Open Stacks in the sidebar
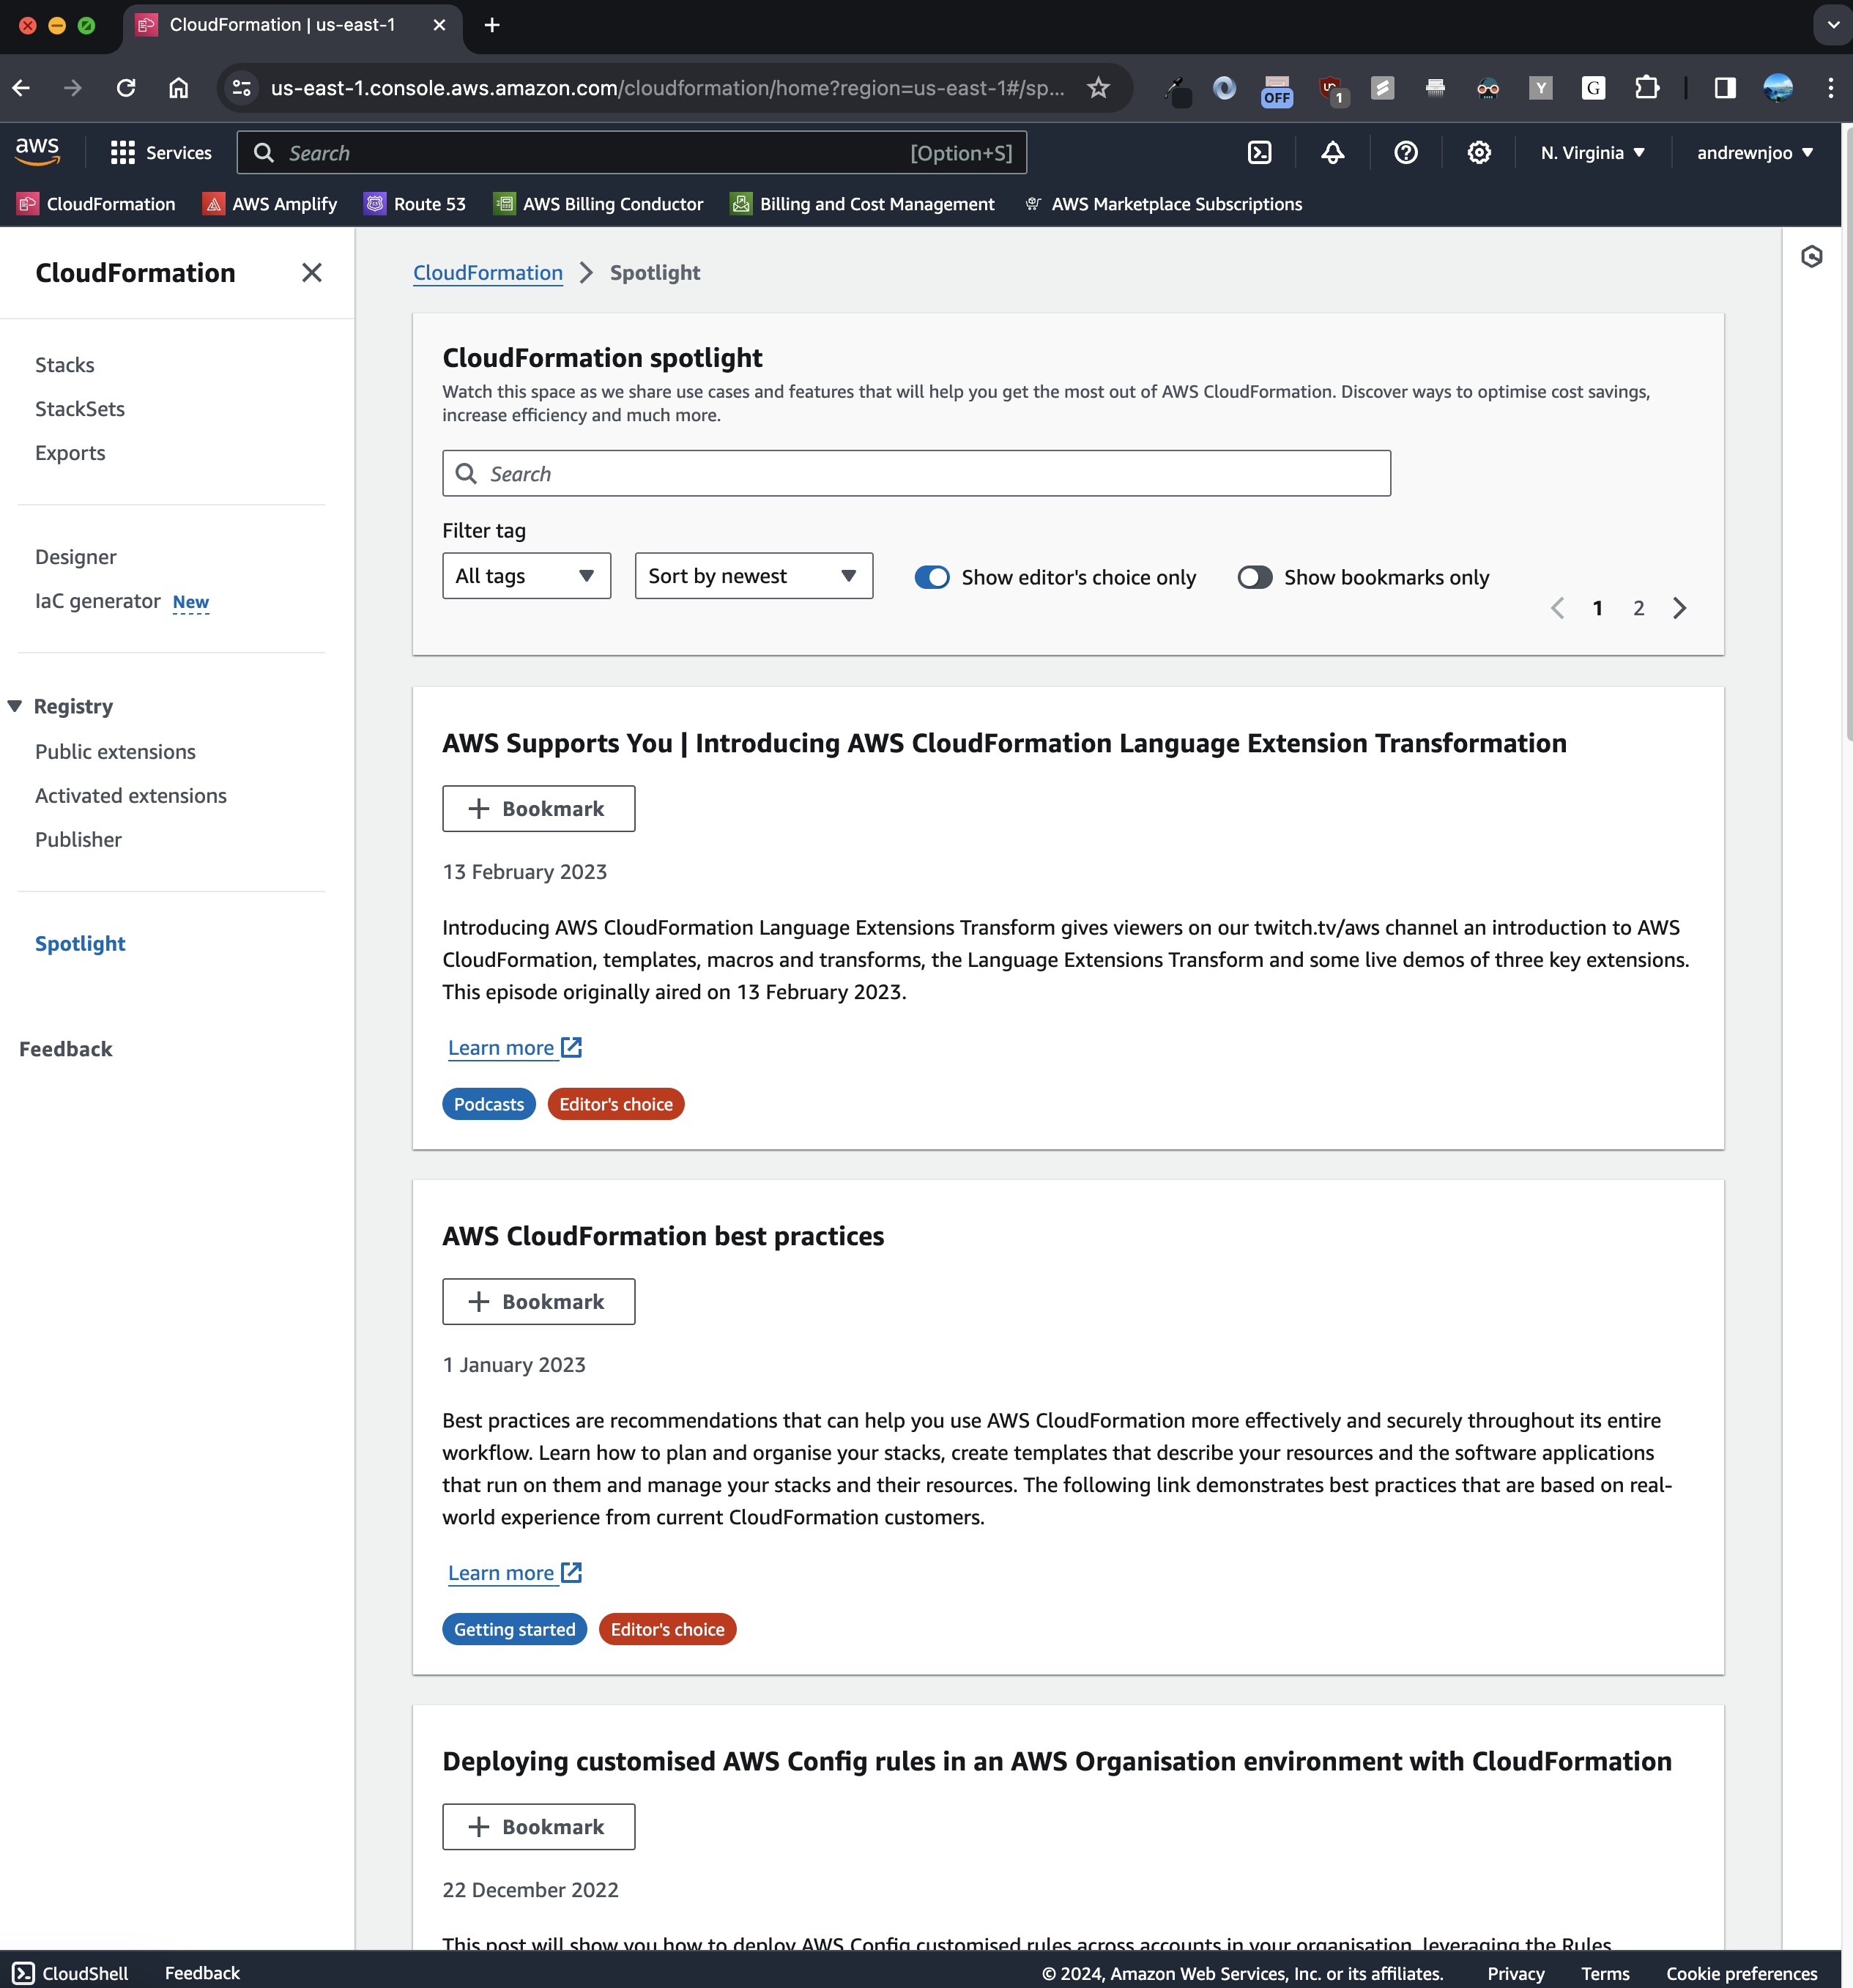The image size is (1853, 1988). tap(65, 365)
